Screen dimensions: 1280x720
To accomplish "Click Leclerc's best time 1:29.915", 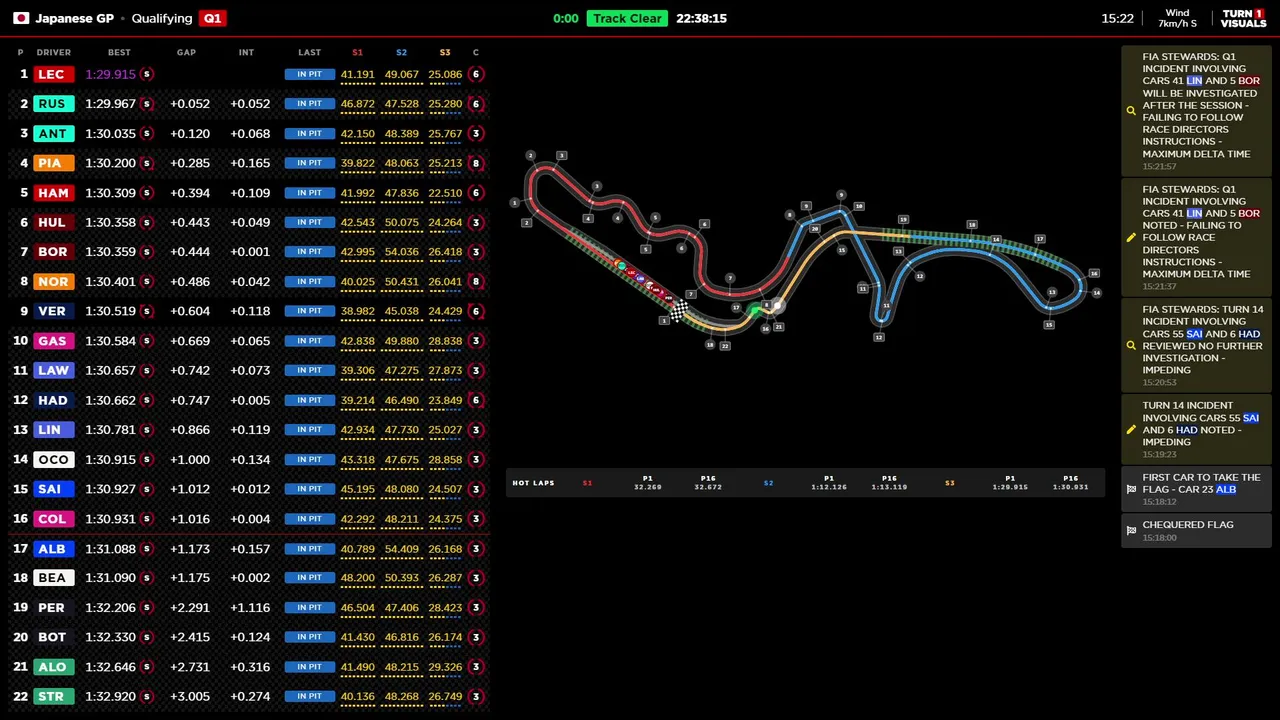I will pos(110,74).
